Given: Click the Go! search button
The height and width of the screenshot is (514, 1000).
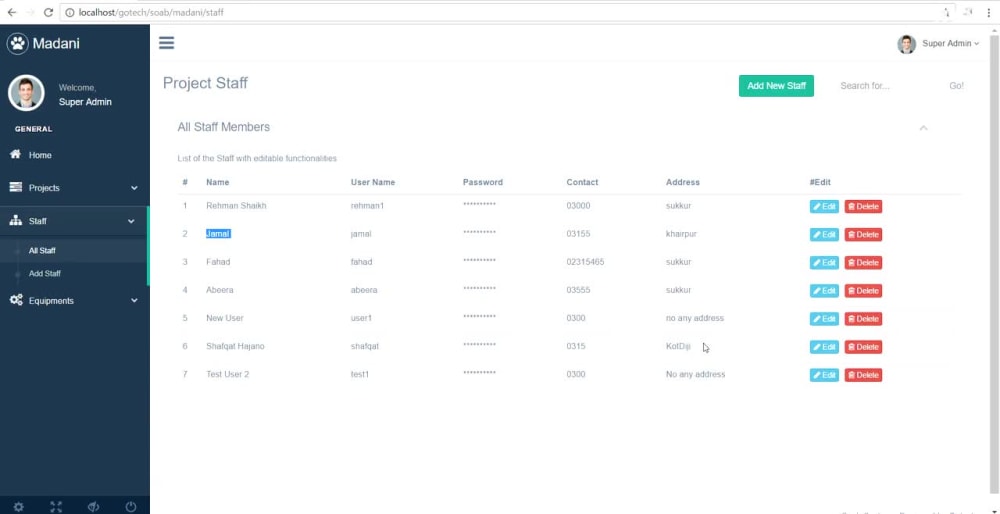Looking at the screenshot, I should click(x=956, y=85).
